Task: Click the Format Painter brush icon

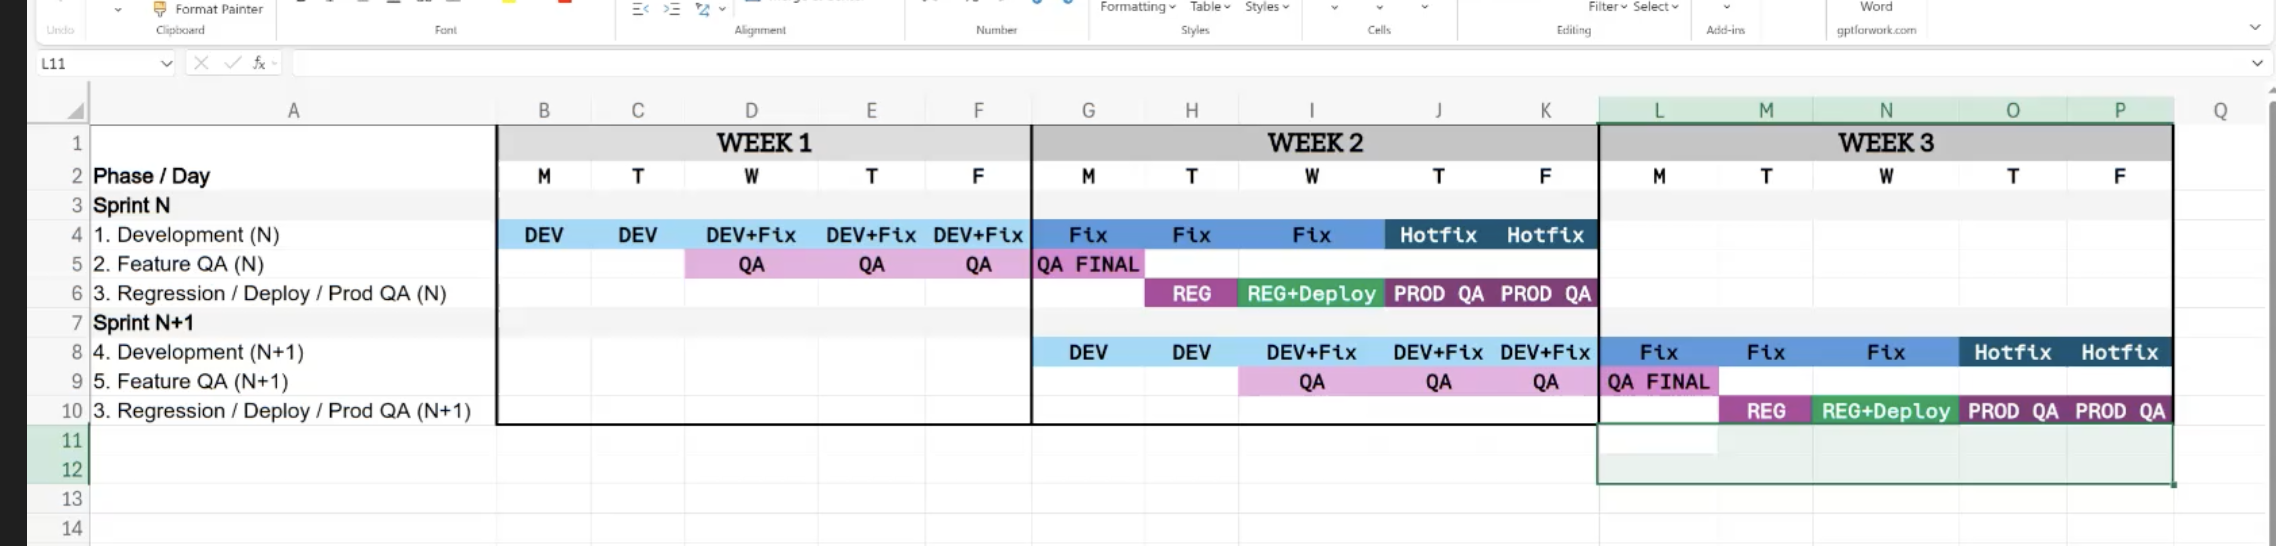Action: click(x=159, y=9)
